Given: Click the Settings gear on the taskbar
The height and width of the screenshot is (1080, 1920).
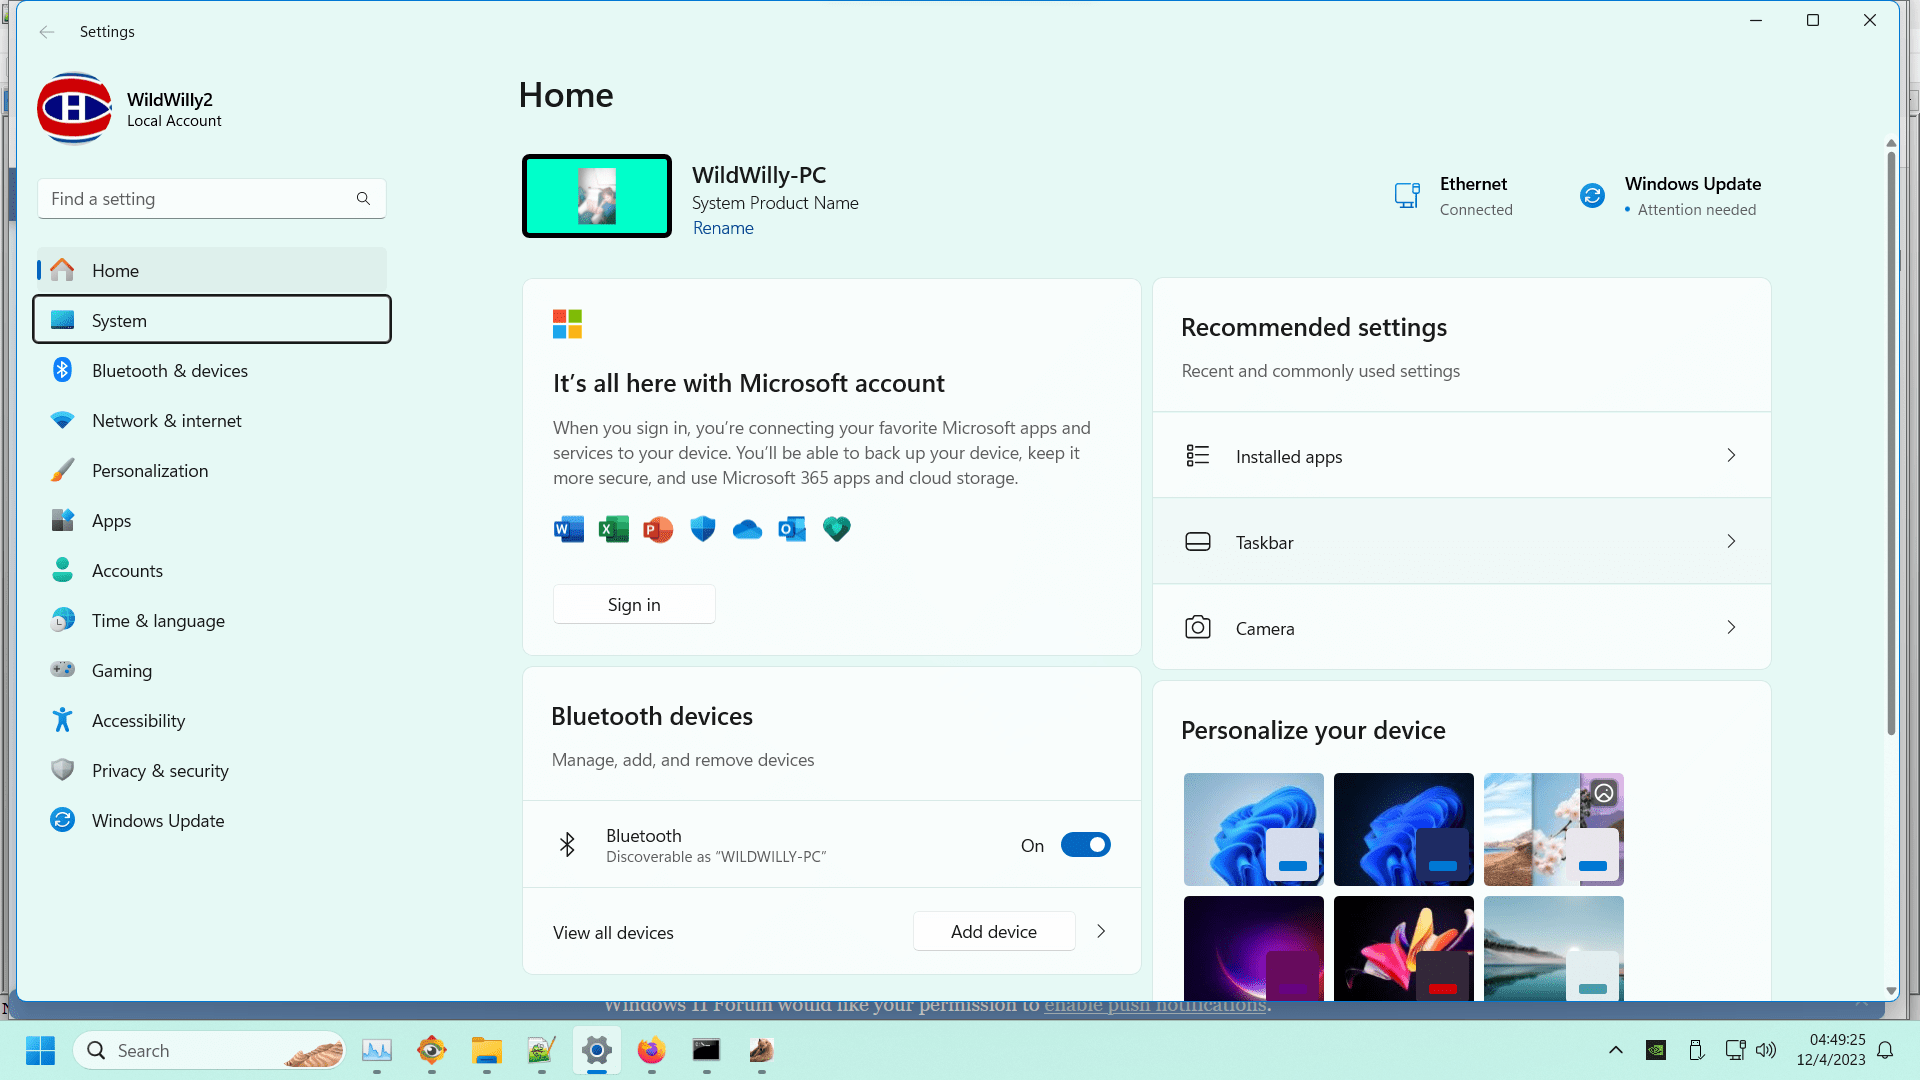Looking at the screenshot, I should pyautogui.click(x=597, y=1051).
